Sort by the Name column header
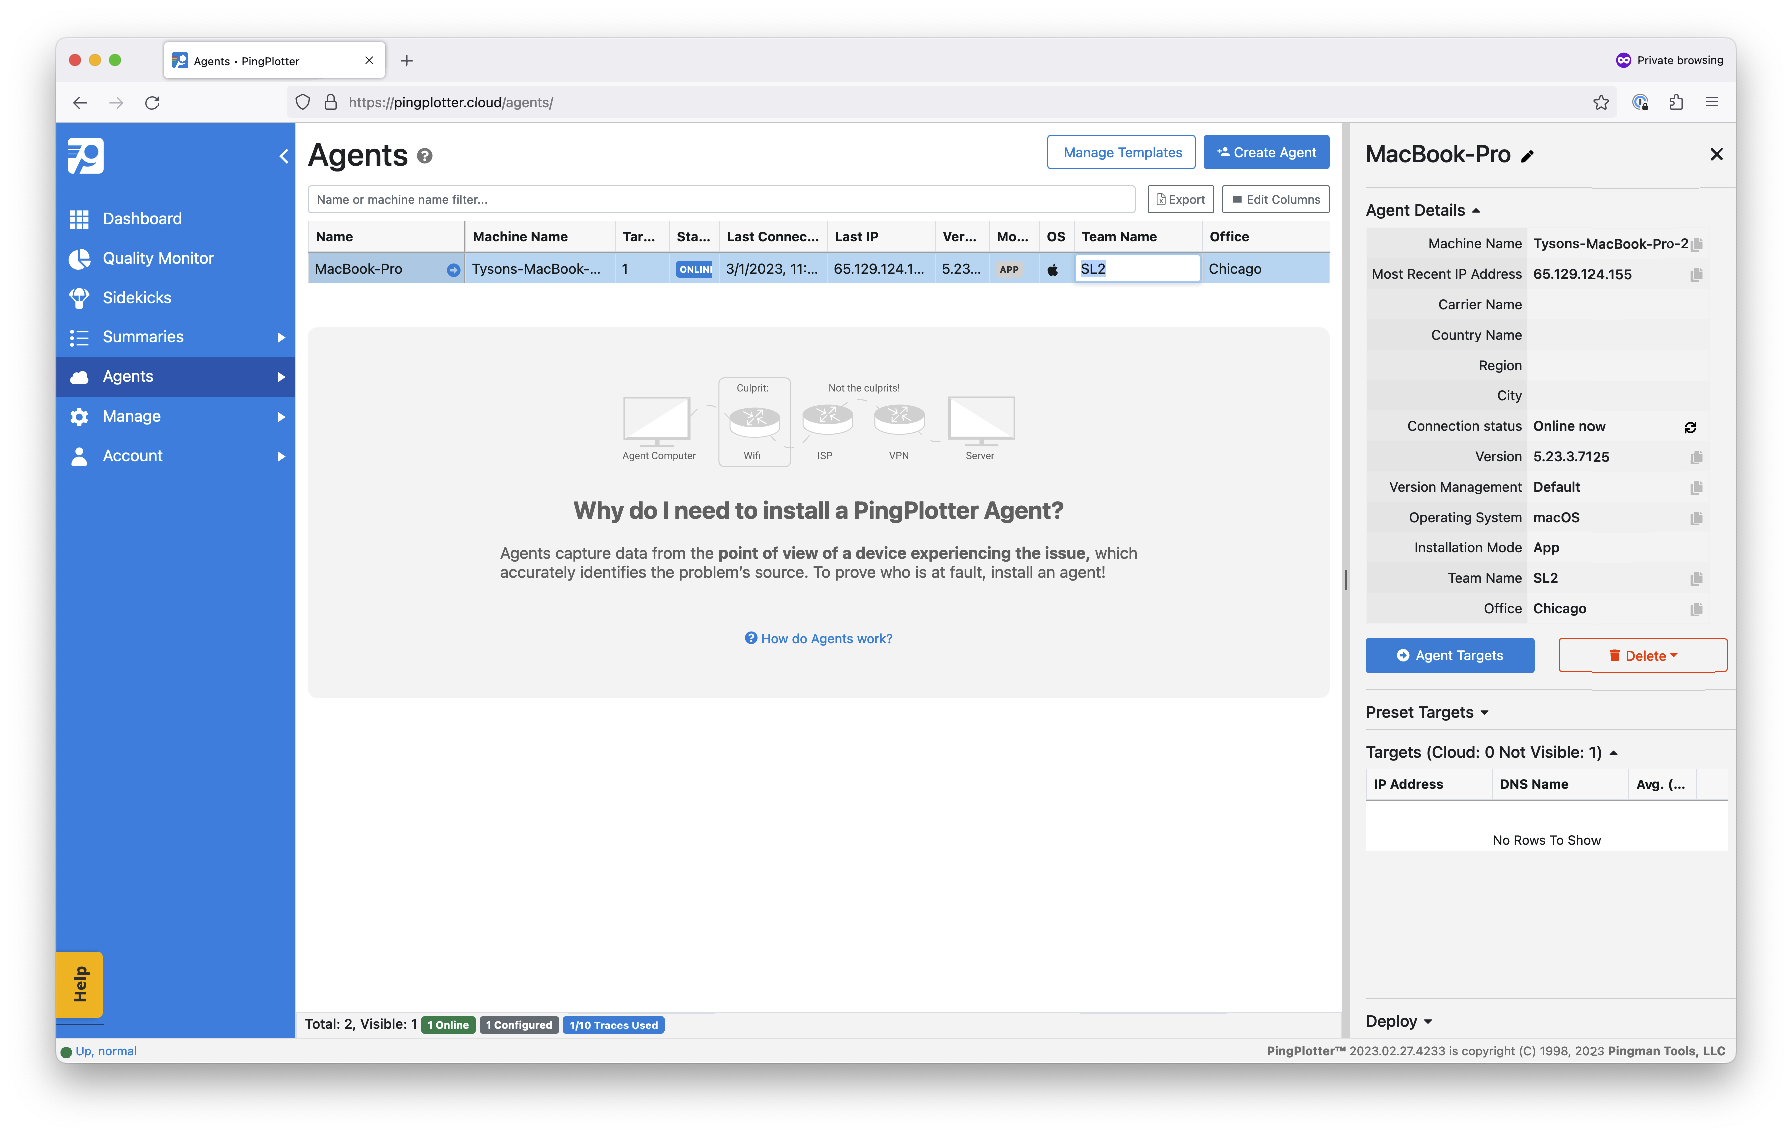The height and width of the screenshot is (1137, 1792). click(385, 237)
